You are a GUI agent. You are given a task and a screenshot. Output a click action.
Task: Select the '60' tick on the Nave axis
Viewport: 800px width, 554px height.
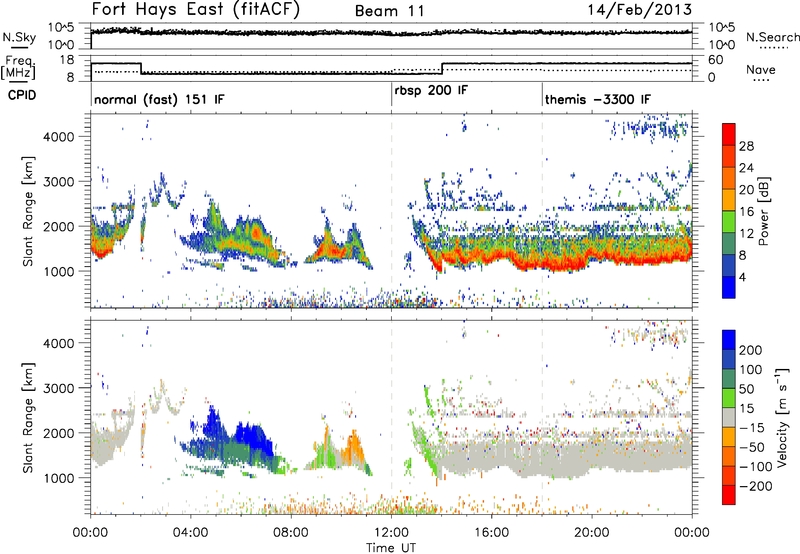click(x=715, y=60)
